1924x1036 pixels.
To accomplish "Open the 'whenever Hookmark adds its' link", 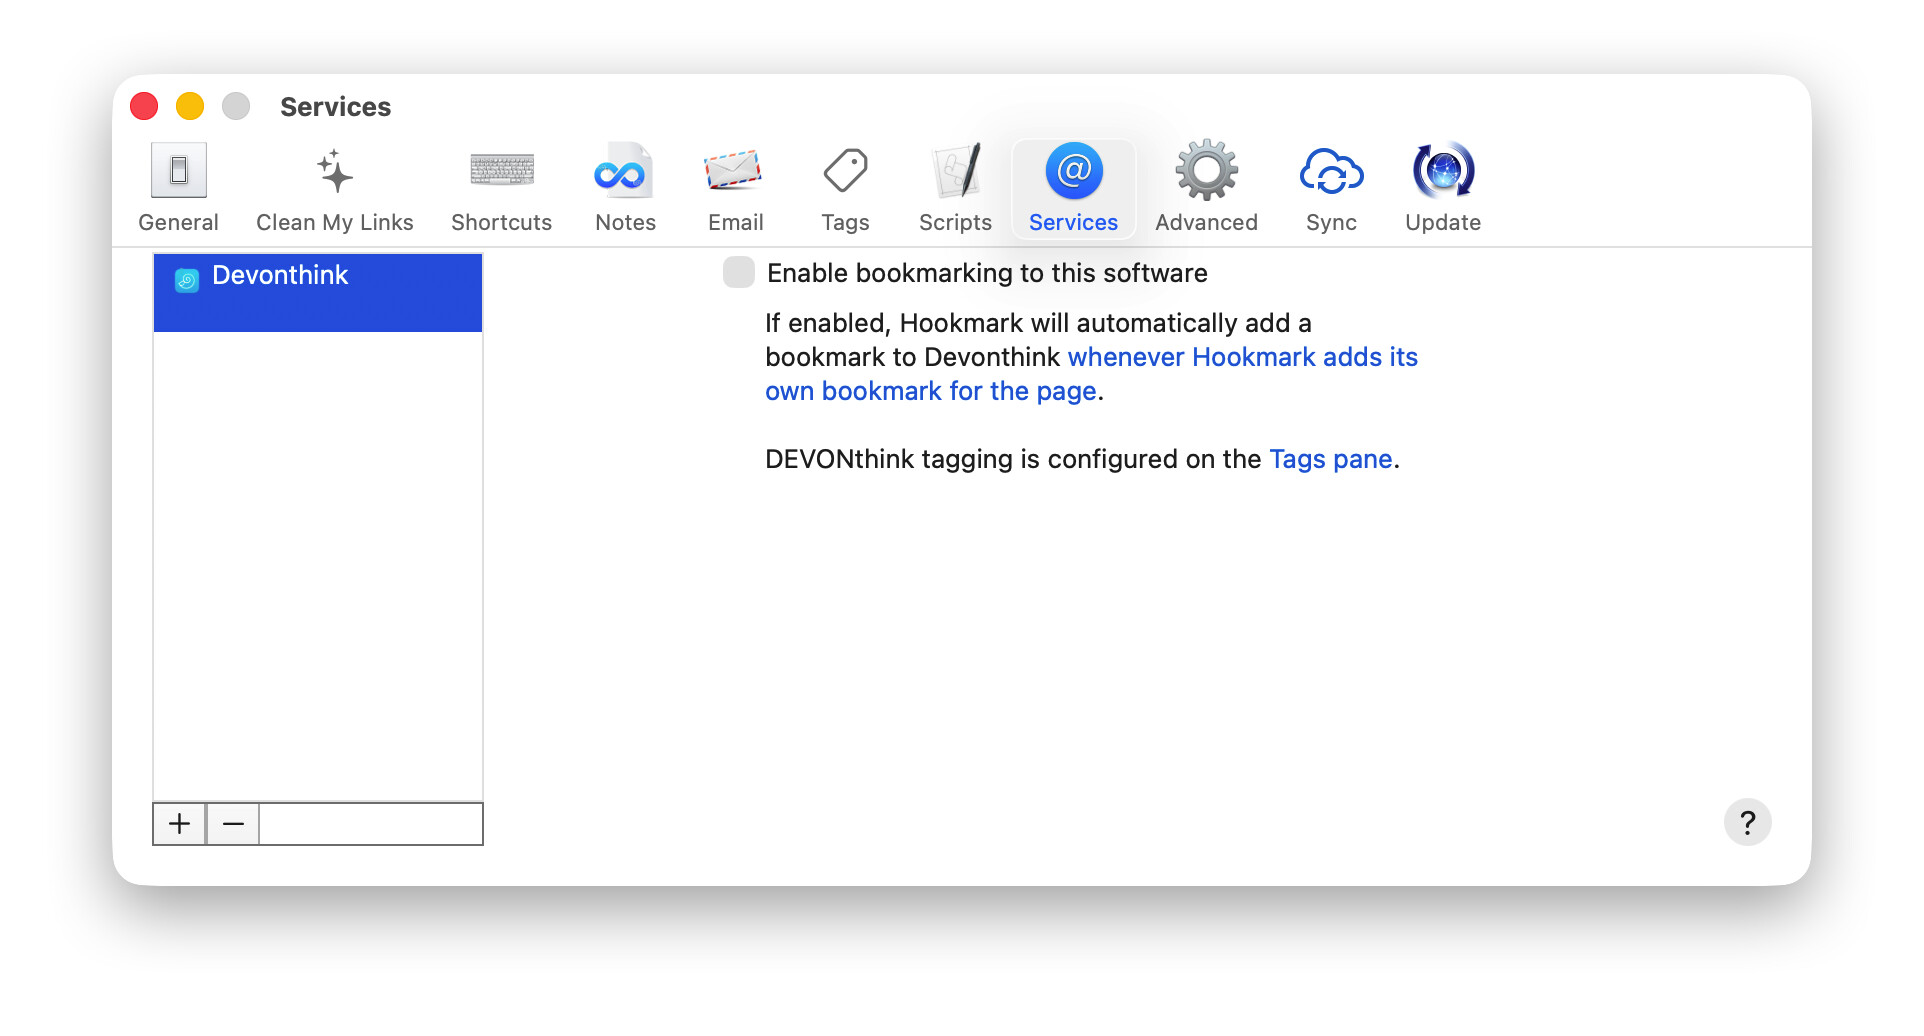I will pos(1242,357).
